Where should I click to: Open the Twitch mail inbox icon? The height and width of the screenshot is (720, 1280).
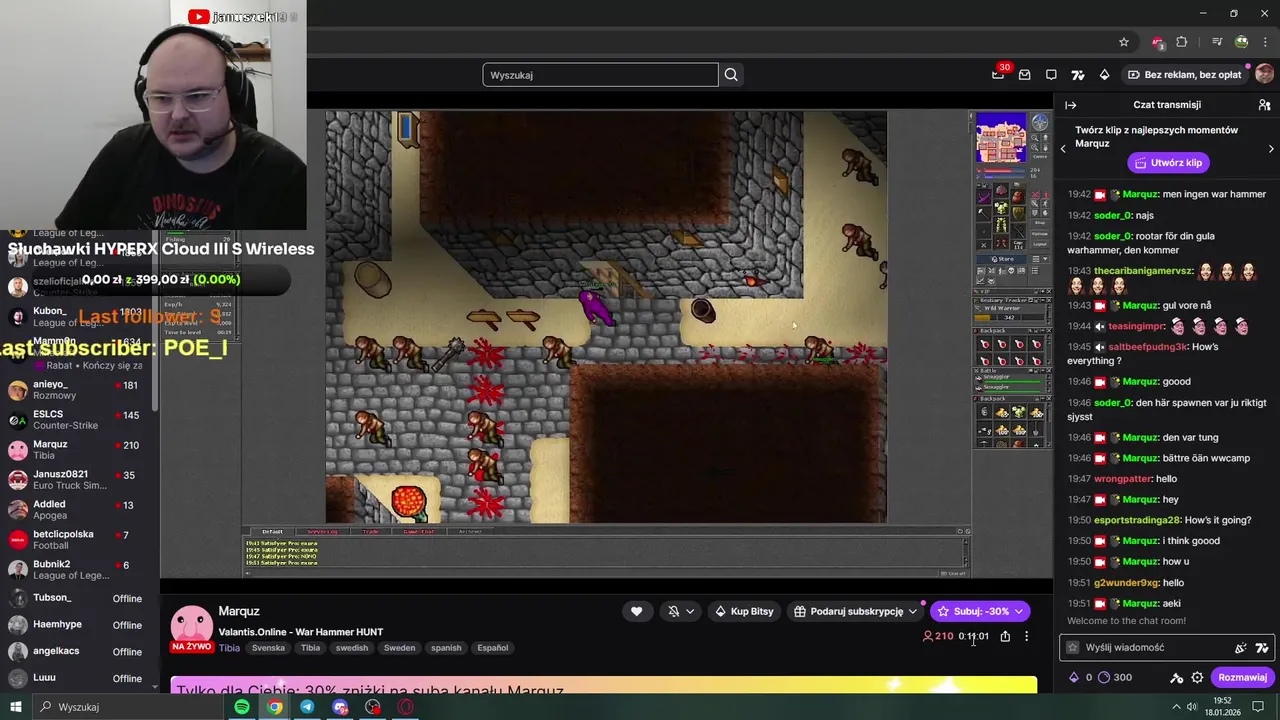click(1024, 75)
